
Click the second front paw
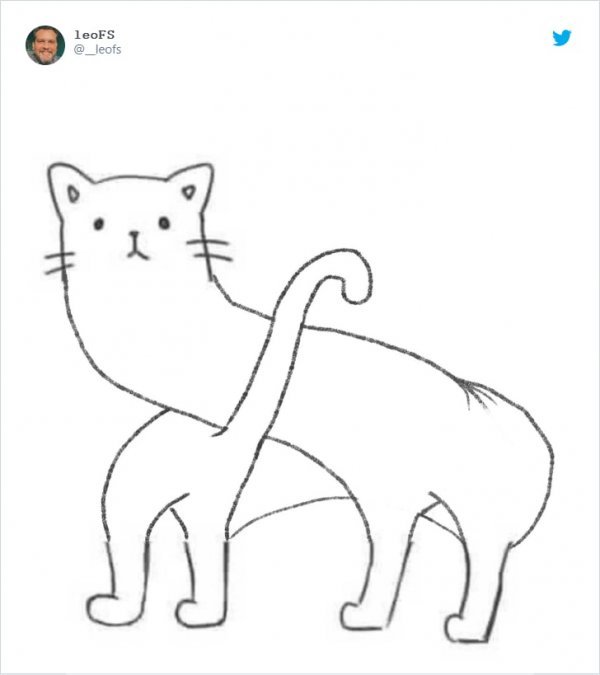click(200, 612)
